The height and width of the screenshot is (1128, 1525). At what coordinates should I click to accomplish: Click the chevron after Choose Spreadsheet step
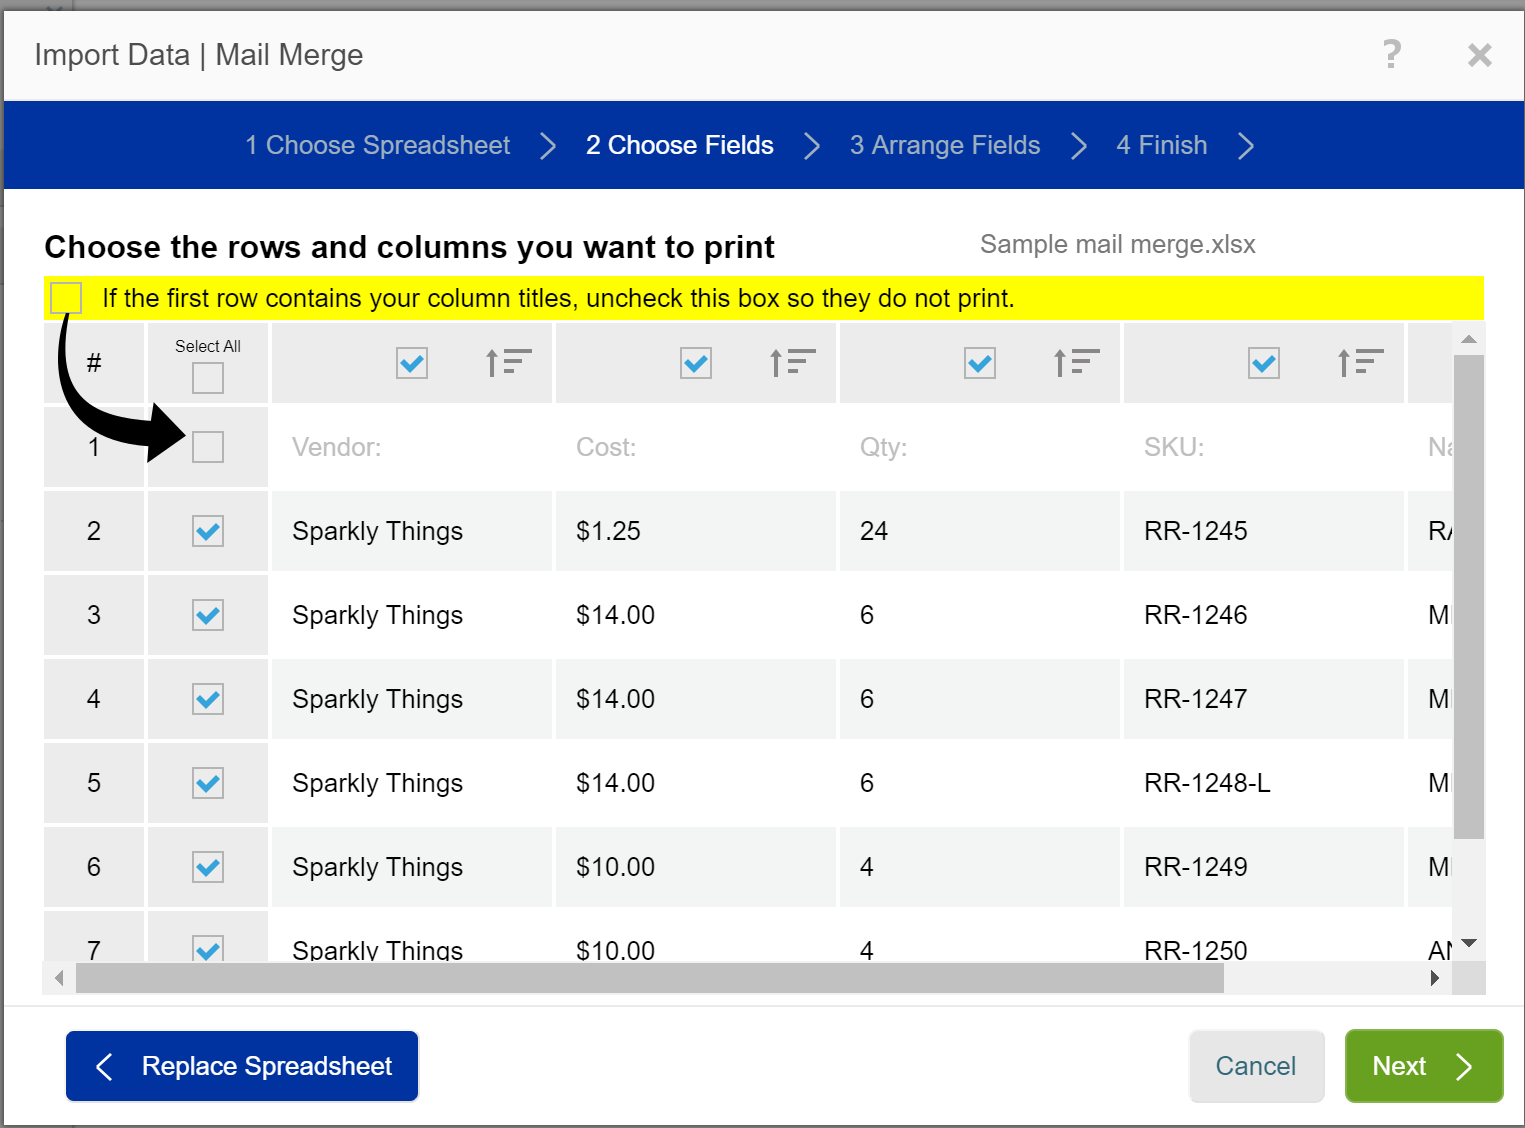[x=547, y=146]
